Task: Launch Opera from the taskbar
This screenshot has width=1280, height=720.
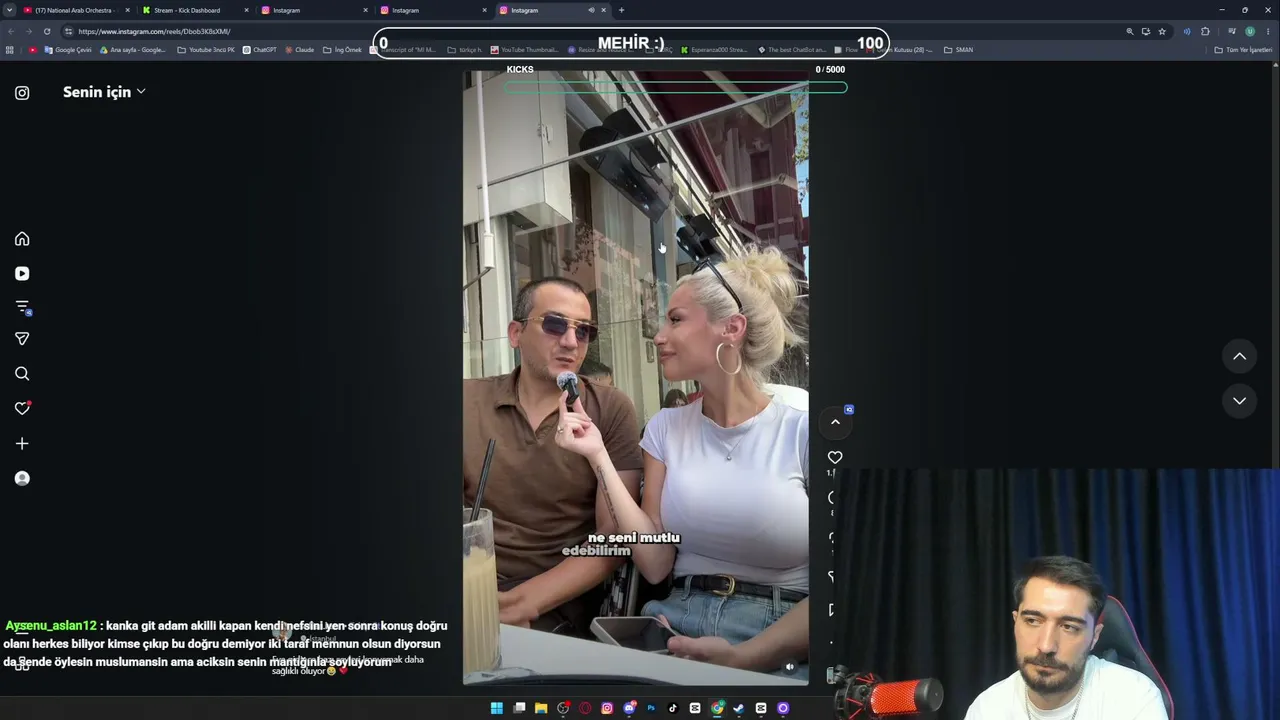Action: pyautogui.click(x=585, y=708)
